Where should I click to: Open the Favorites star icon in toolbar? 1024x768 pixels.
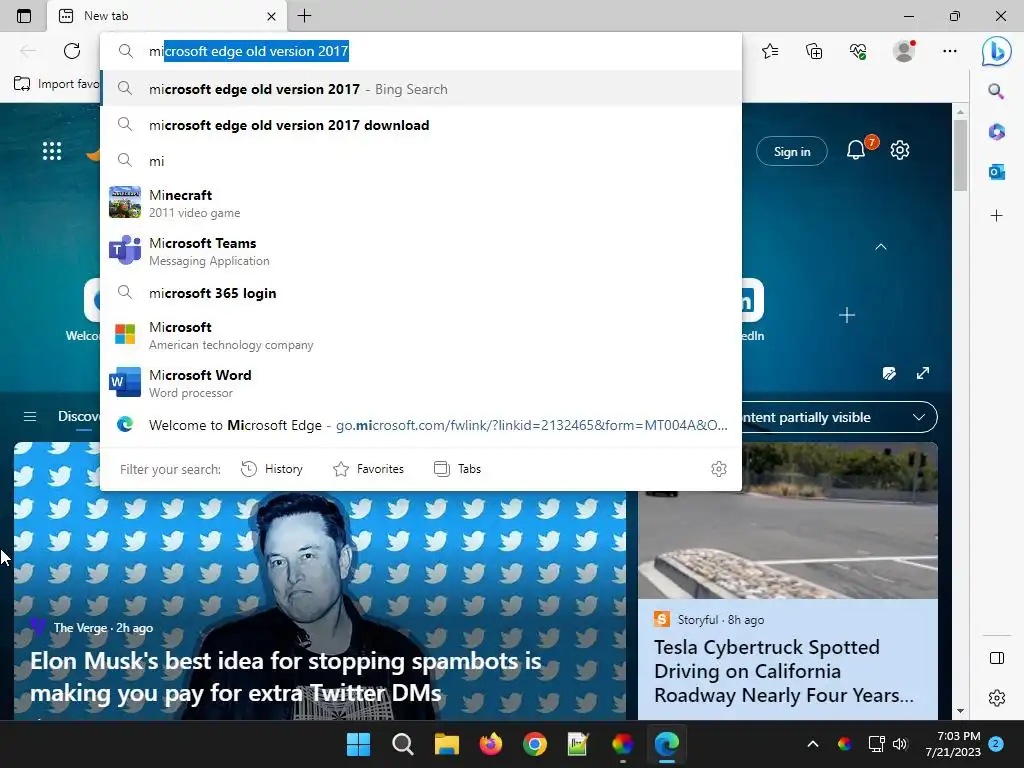tap(770, 51)
